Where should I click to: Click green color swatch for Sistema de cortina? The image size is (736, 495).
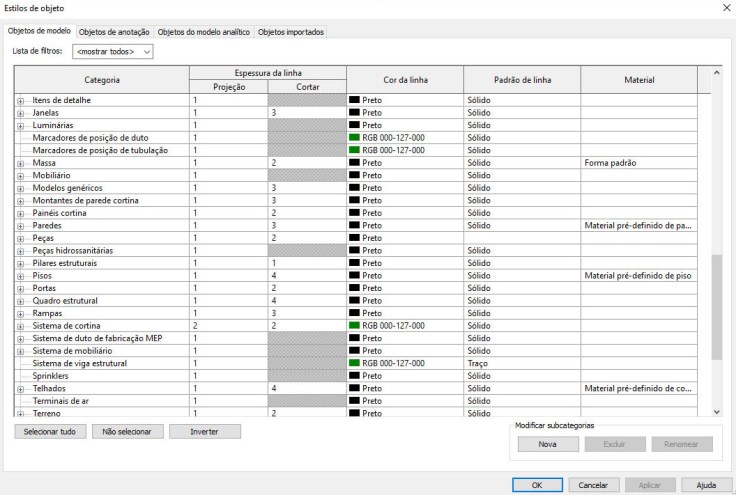tap(354, 325)
